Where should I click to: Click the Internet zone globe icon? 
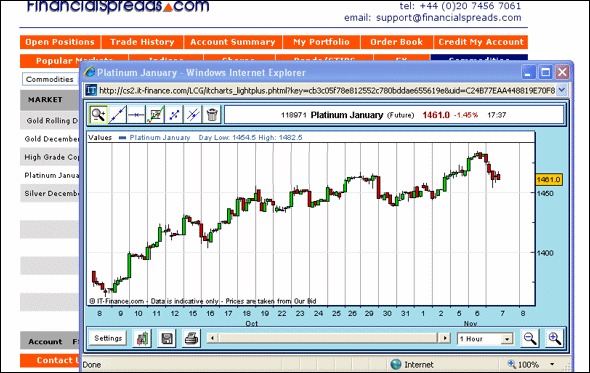point(396,364)
